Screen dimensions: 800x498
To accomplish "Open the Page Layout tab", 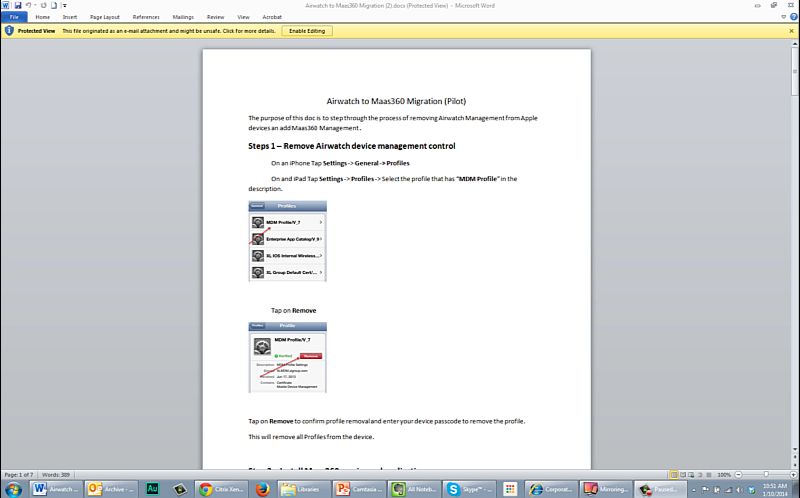I will (x=105, y=17).
